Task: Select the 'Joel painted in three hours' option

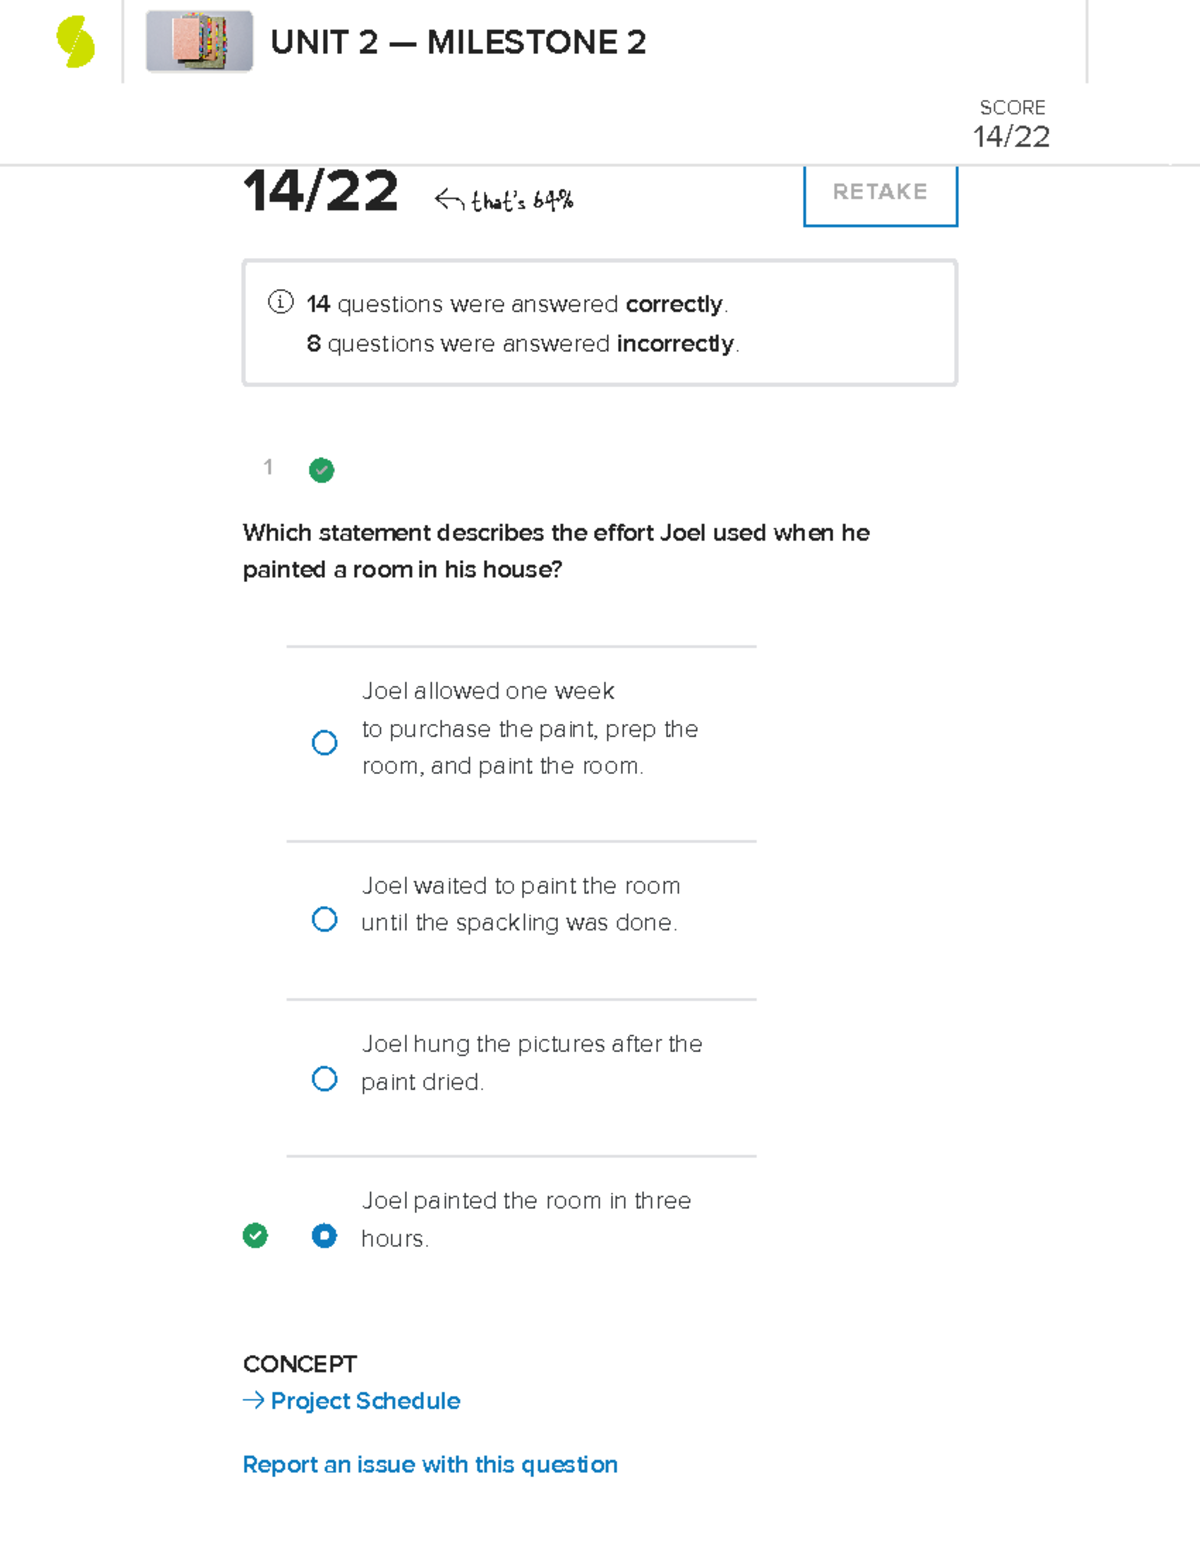Action: tap(324, 1237)
